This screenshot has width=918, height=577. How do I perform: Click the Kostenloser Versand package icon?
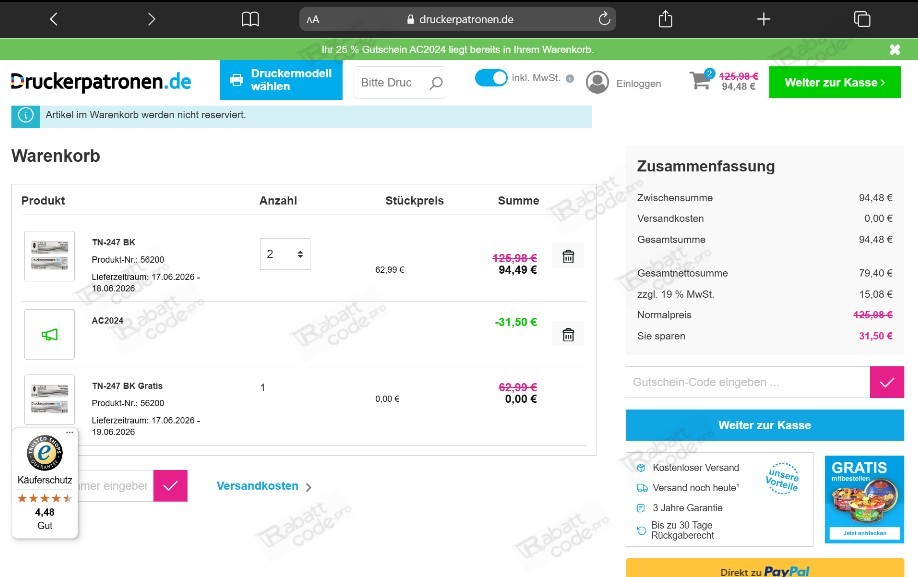click(x=641, y=468)
